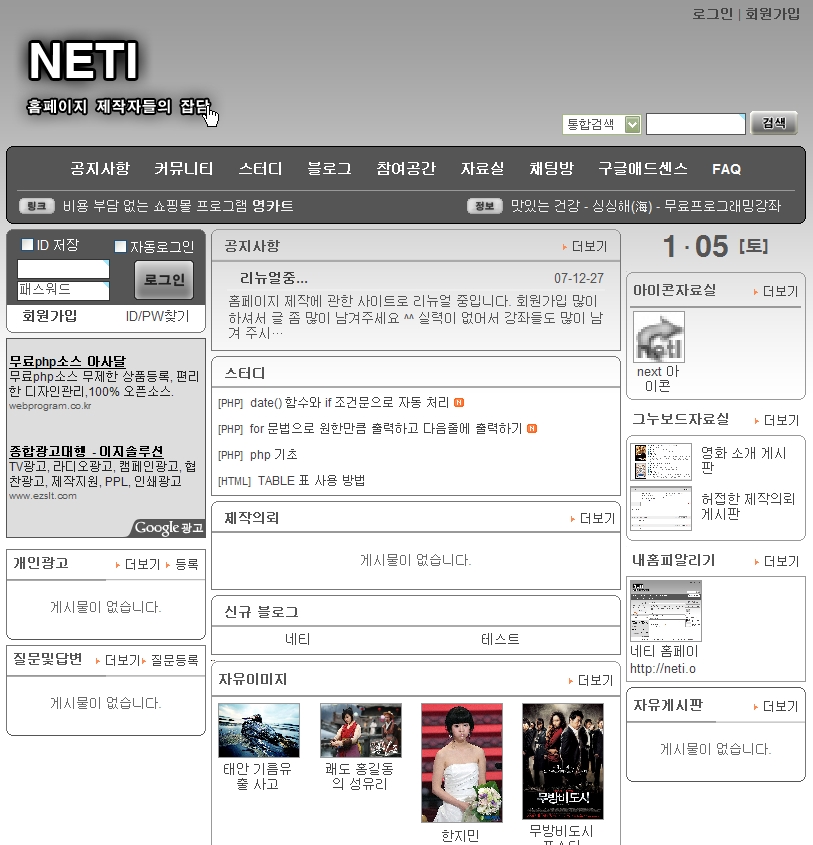Open 커뮤니티 menu item
813x845 pixels.
click(x=184, y=168)
